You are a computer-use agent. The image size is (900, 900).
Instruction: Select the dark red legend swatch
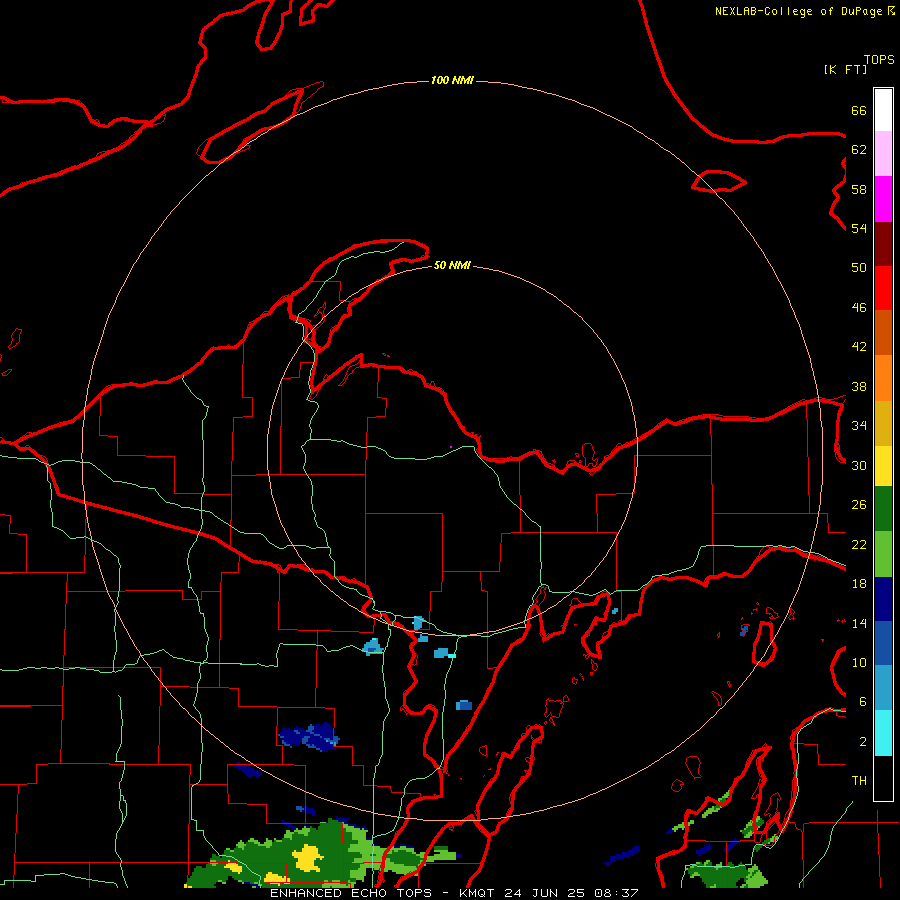883,244
